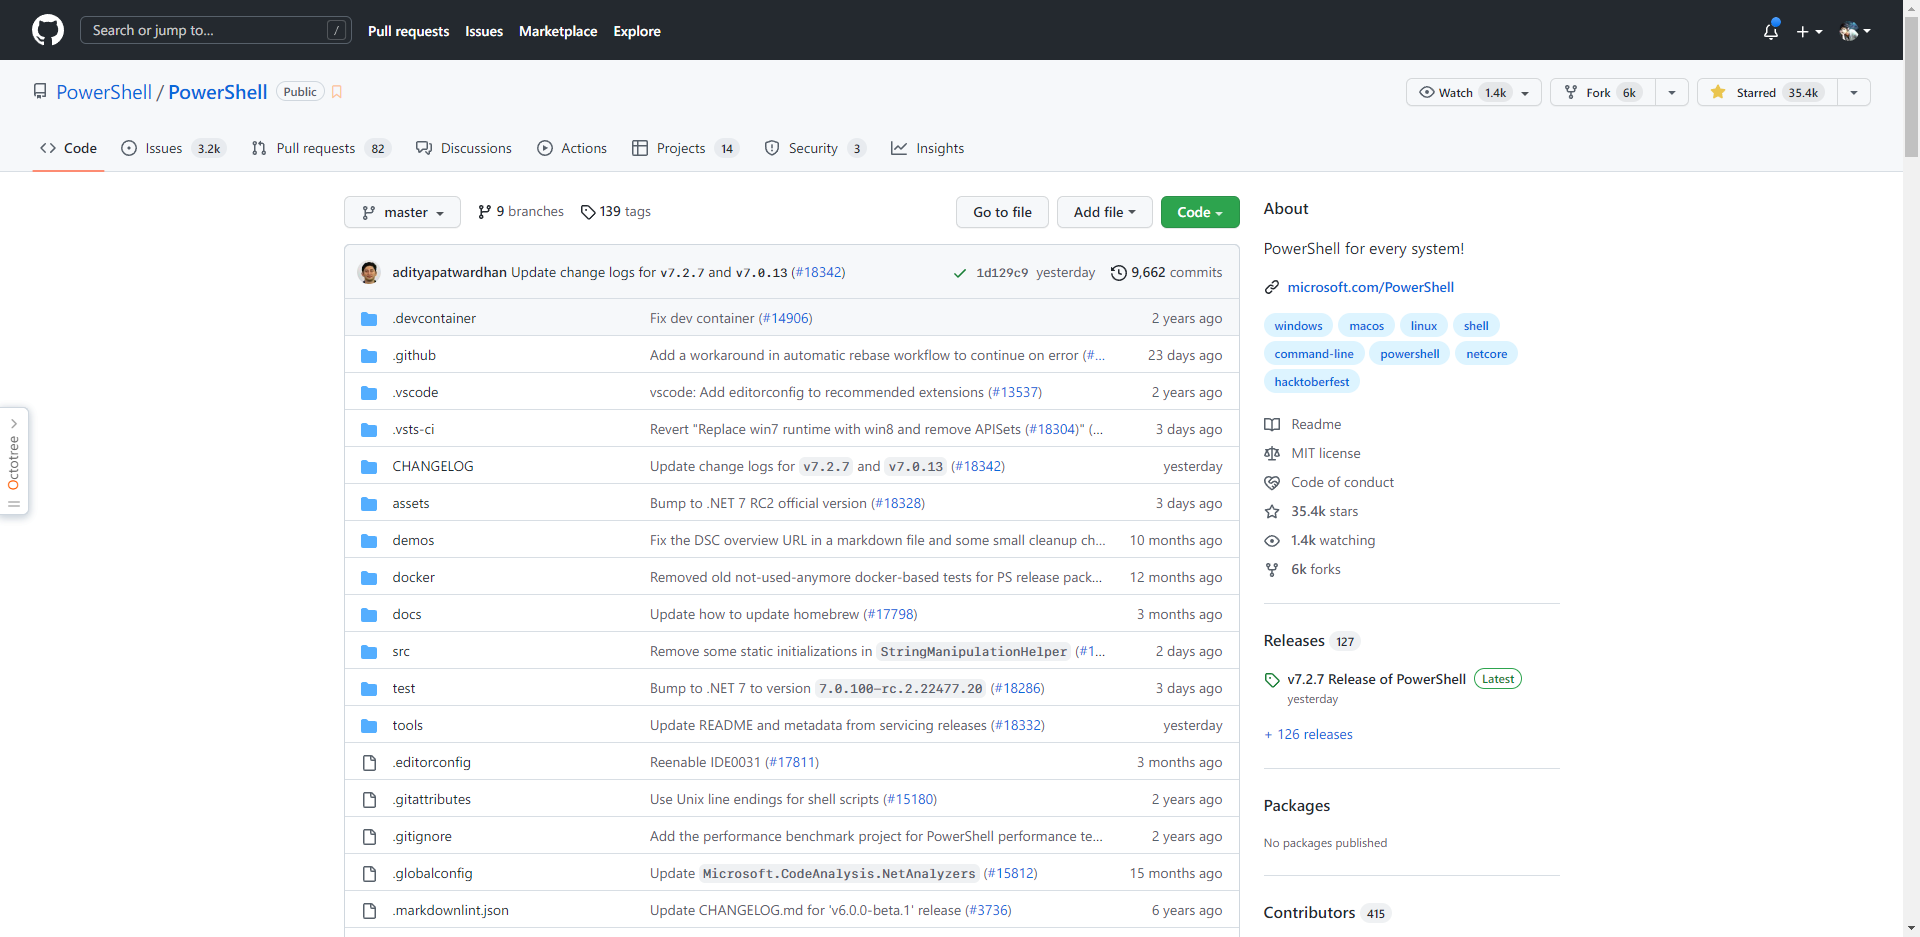Click the GitHub logo

[x=47, y=30]
